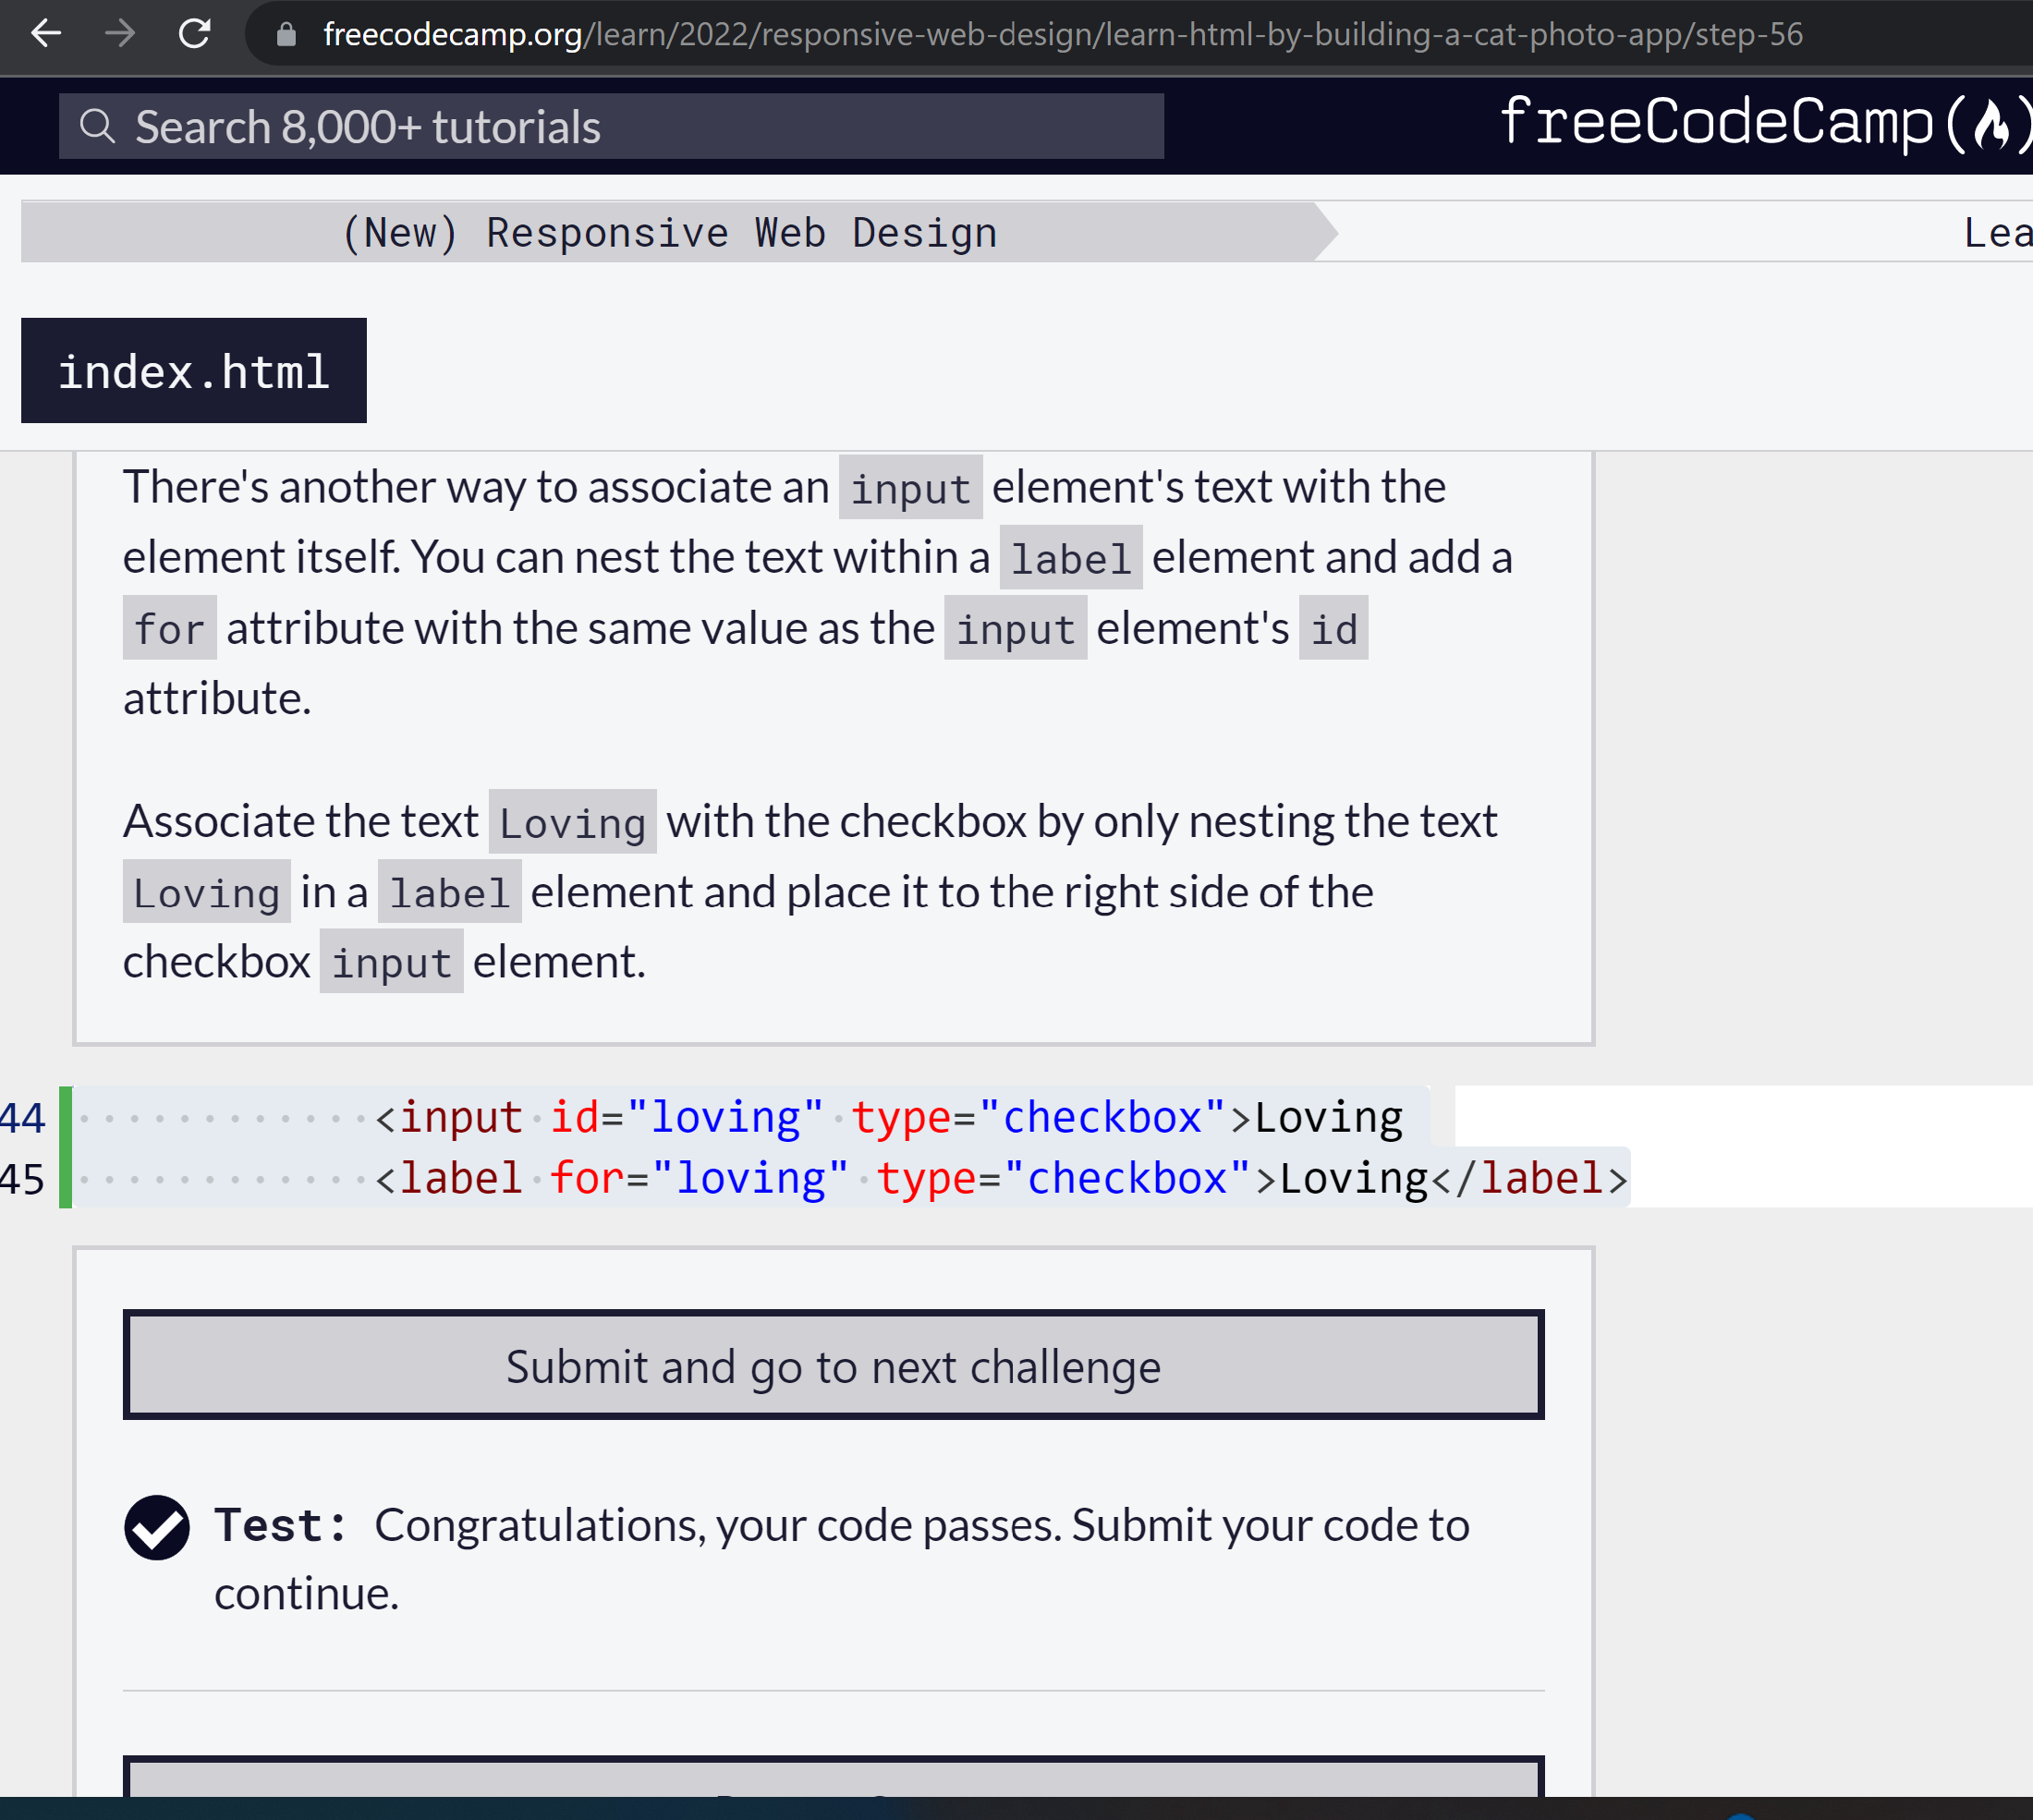Click the freeCodeCamp flame logo icon
Viewport: 2033px width, 1820px height.
1991,125
